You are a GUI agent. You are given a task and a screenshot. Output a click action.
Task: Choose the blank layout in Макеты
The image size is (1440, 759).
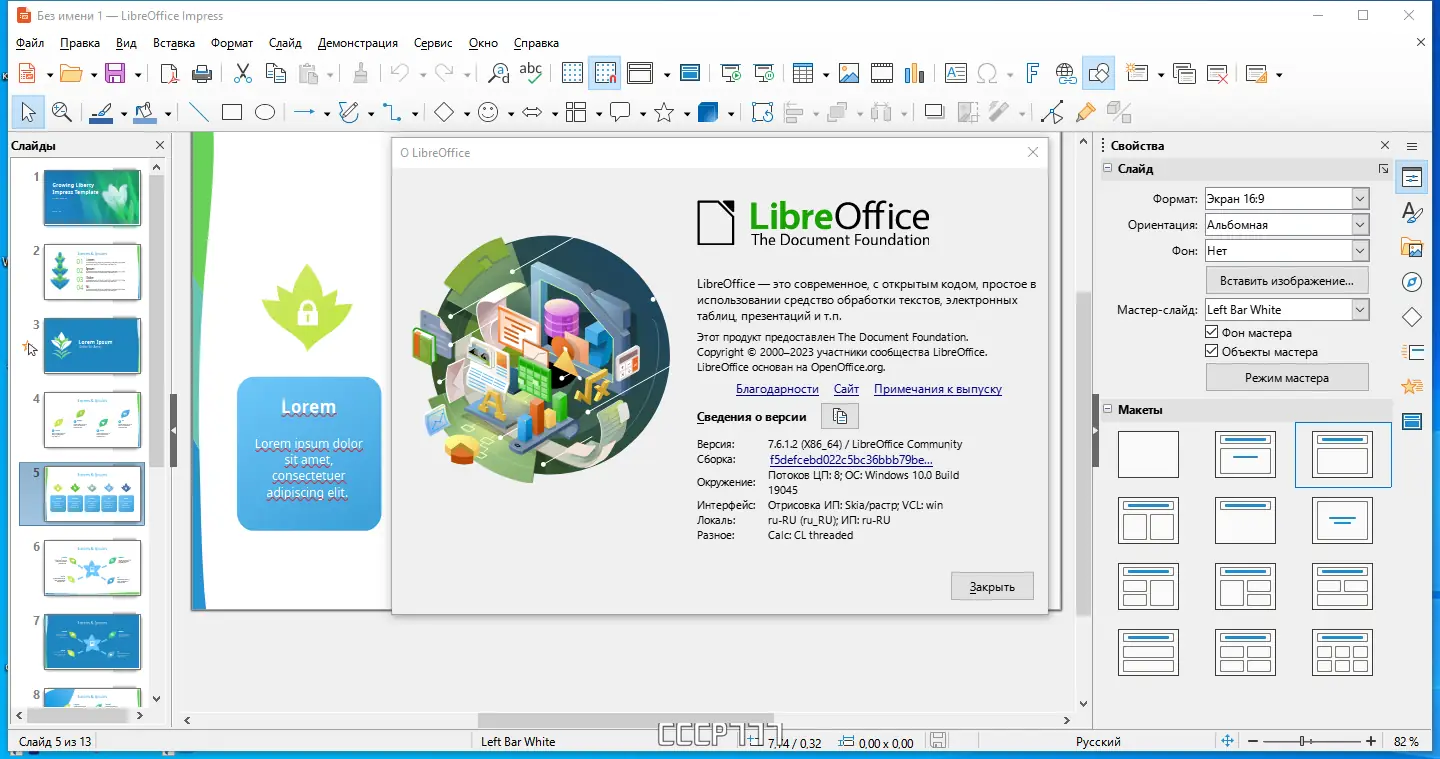coord(1148,454)
